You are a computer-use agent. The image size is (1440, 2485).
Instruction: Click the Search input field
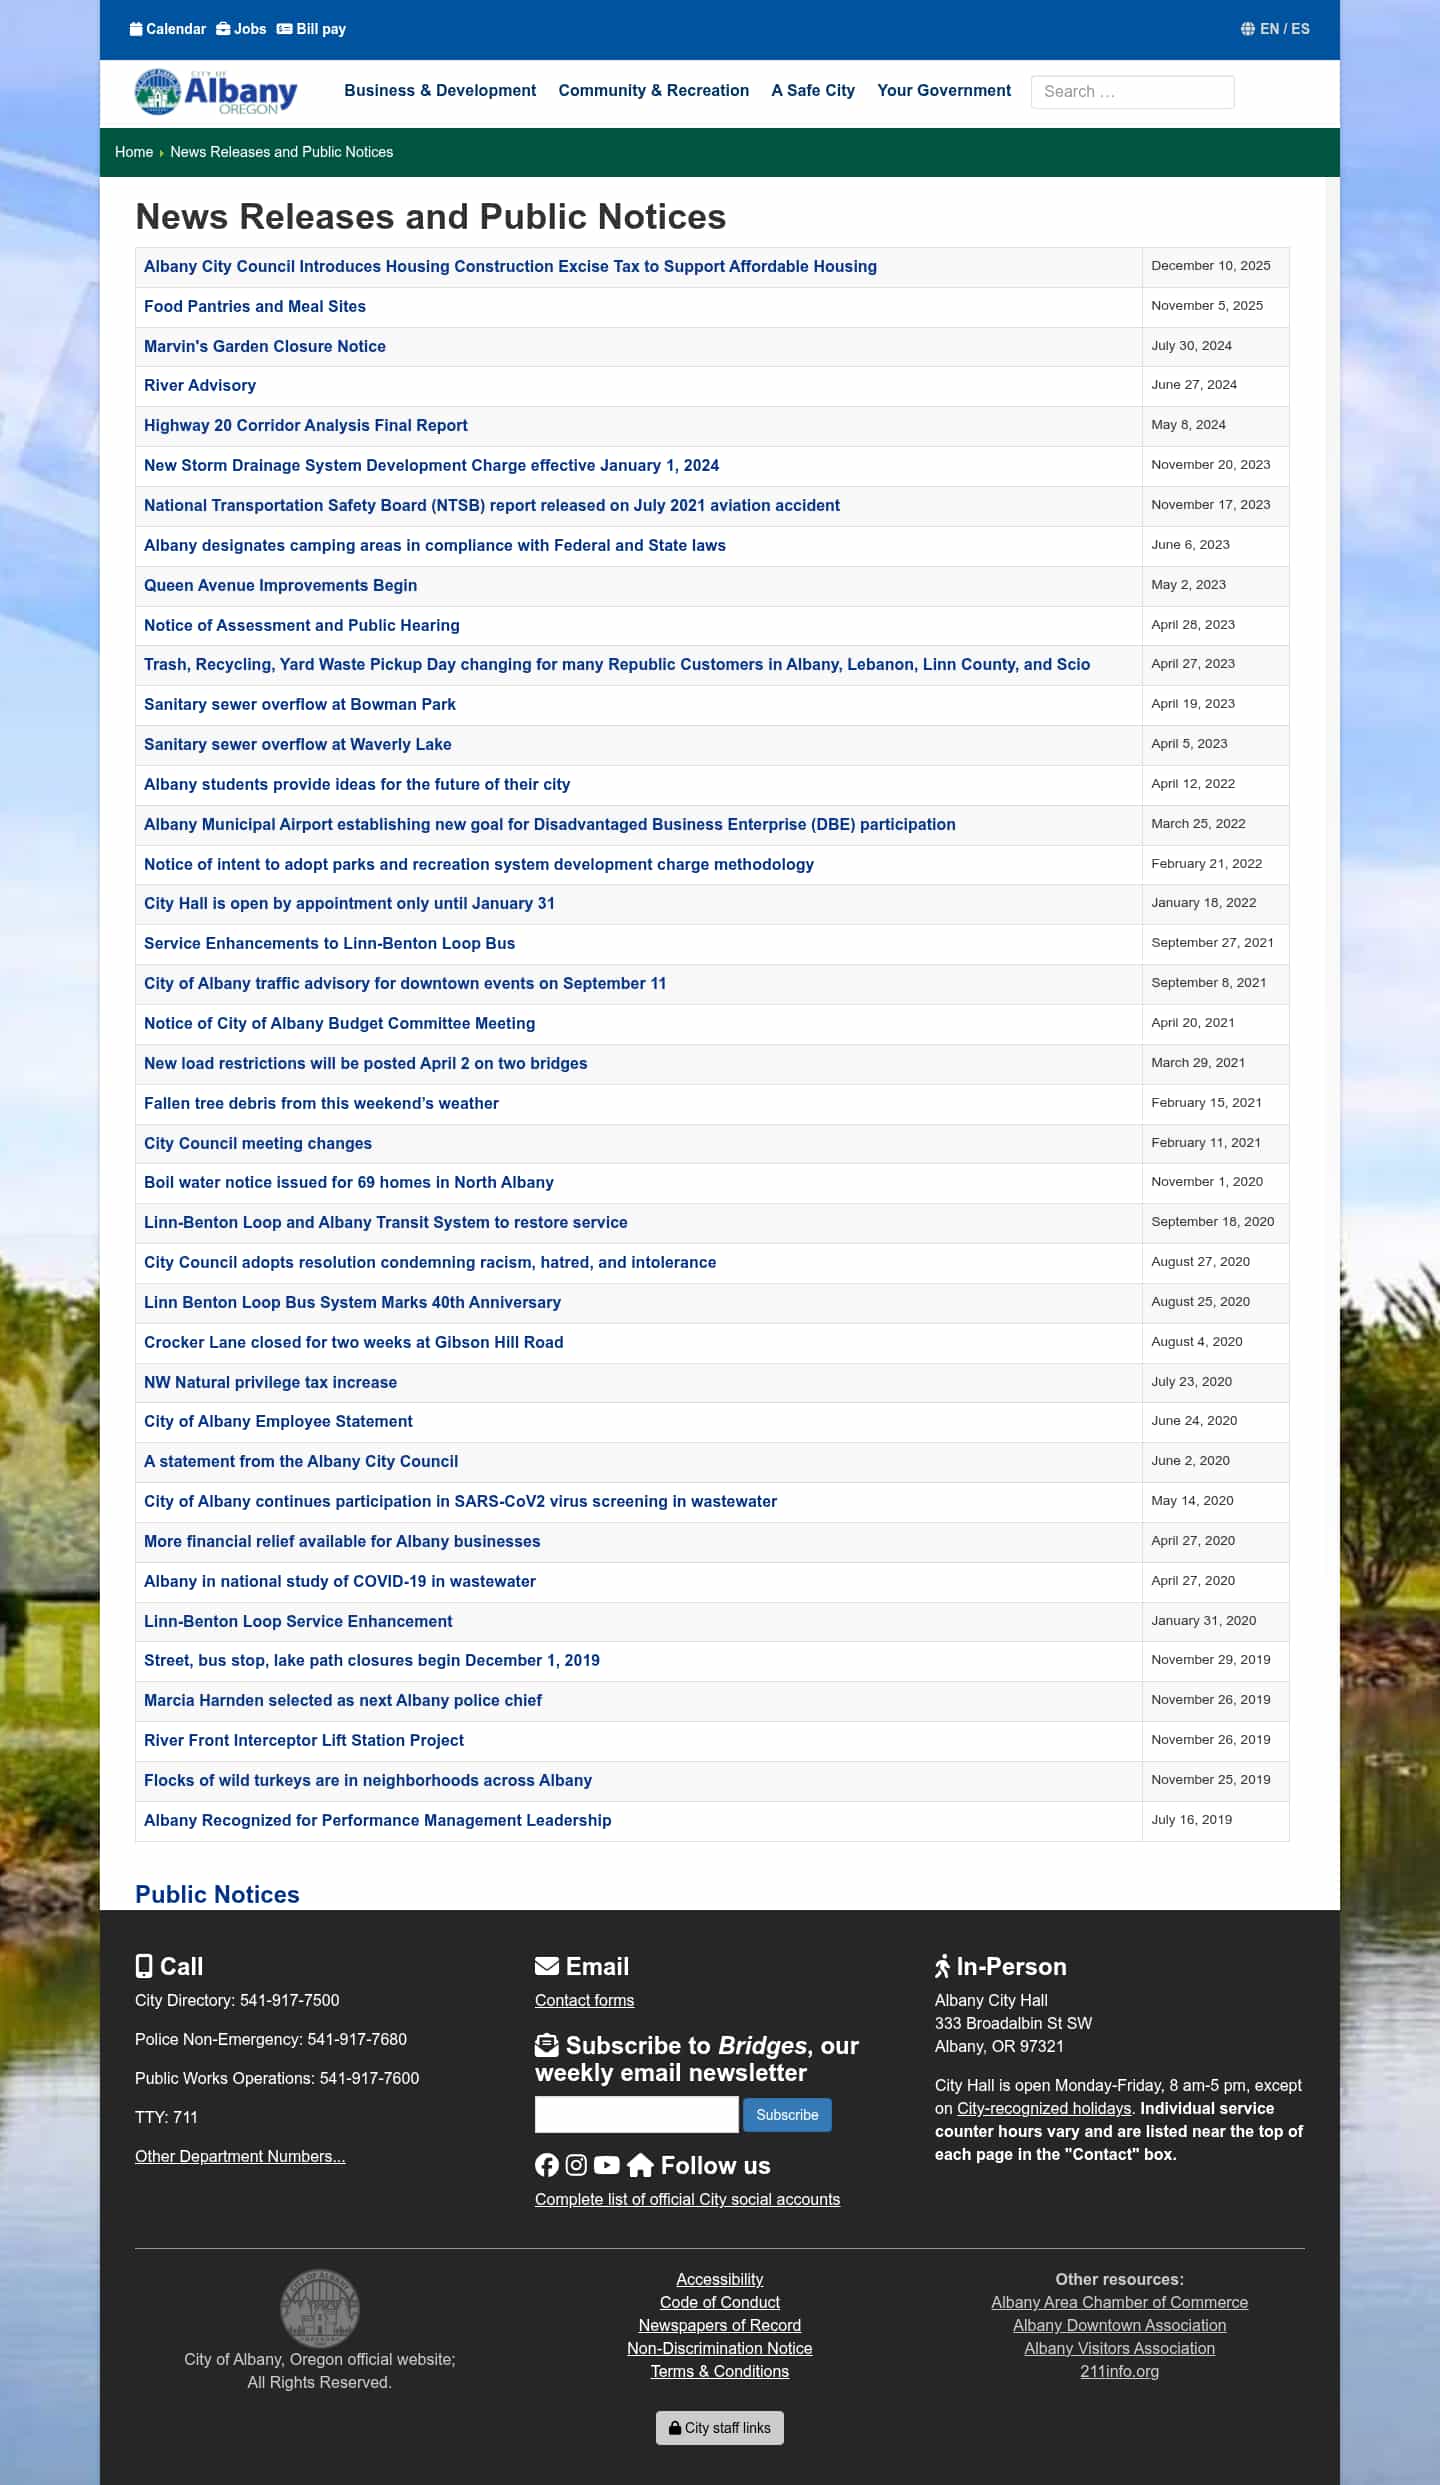click(x=1132, y=92)
